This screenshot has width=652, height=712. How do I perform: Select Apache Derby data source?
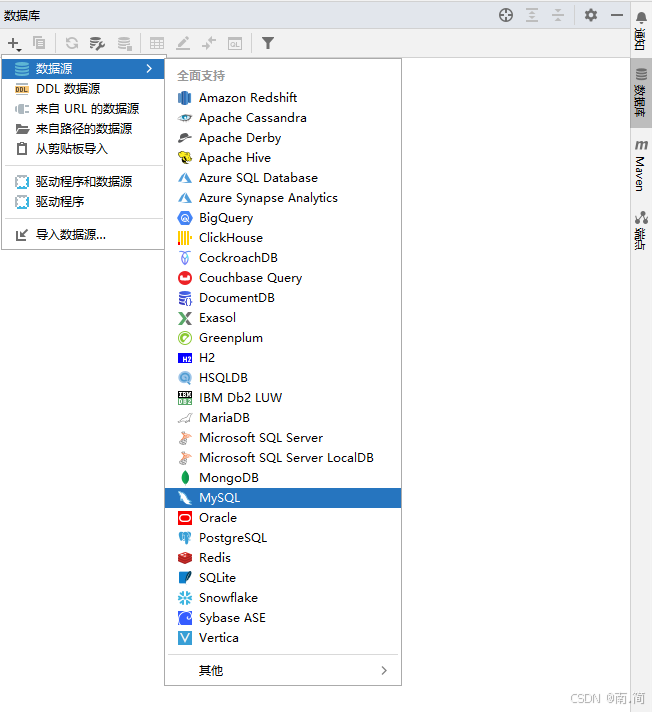283,138
